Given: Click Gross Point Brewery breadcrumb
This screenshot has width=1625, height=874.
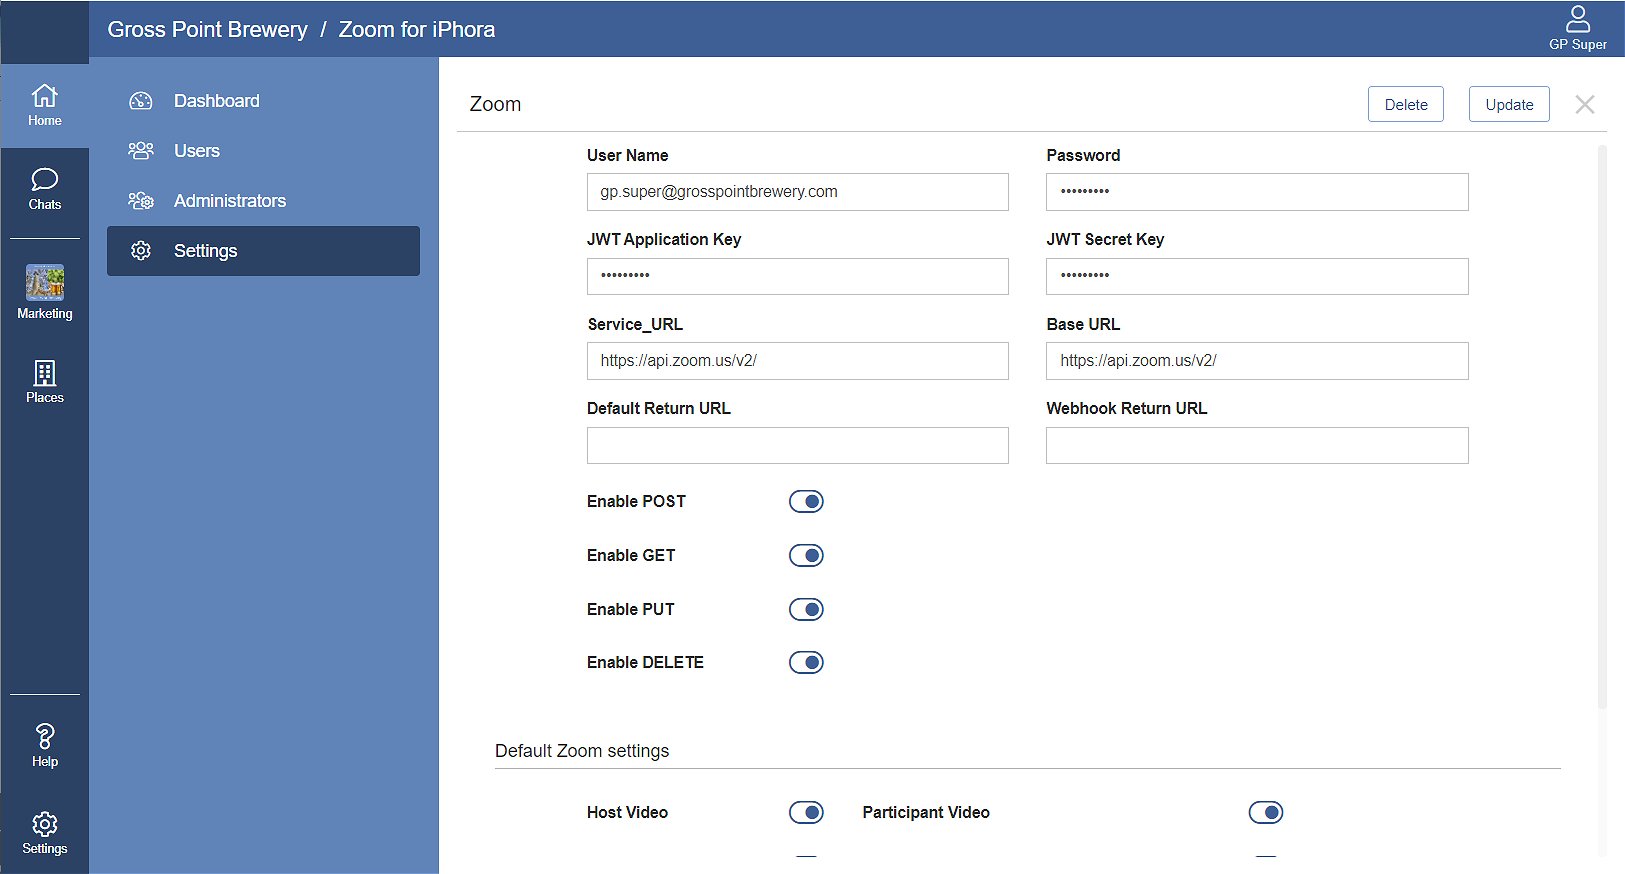Looking at the screenshot, I should point(208,29).
